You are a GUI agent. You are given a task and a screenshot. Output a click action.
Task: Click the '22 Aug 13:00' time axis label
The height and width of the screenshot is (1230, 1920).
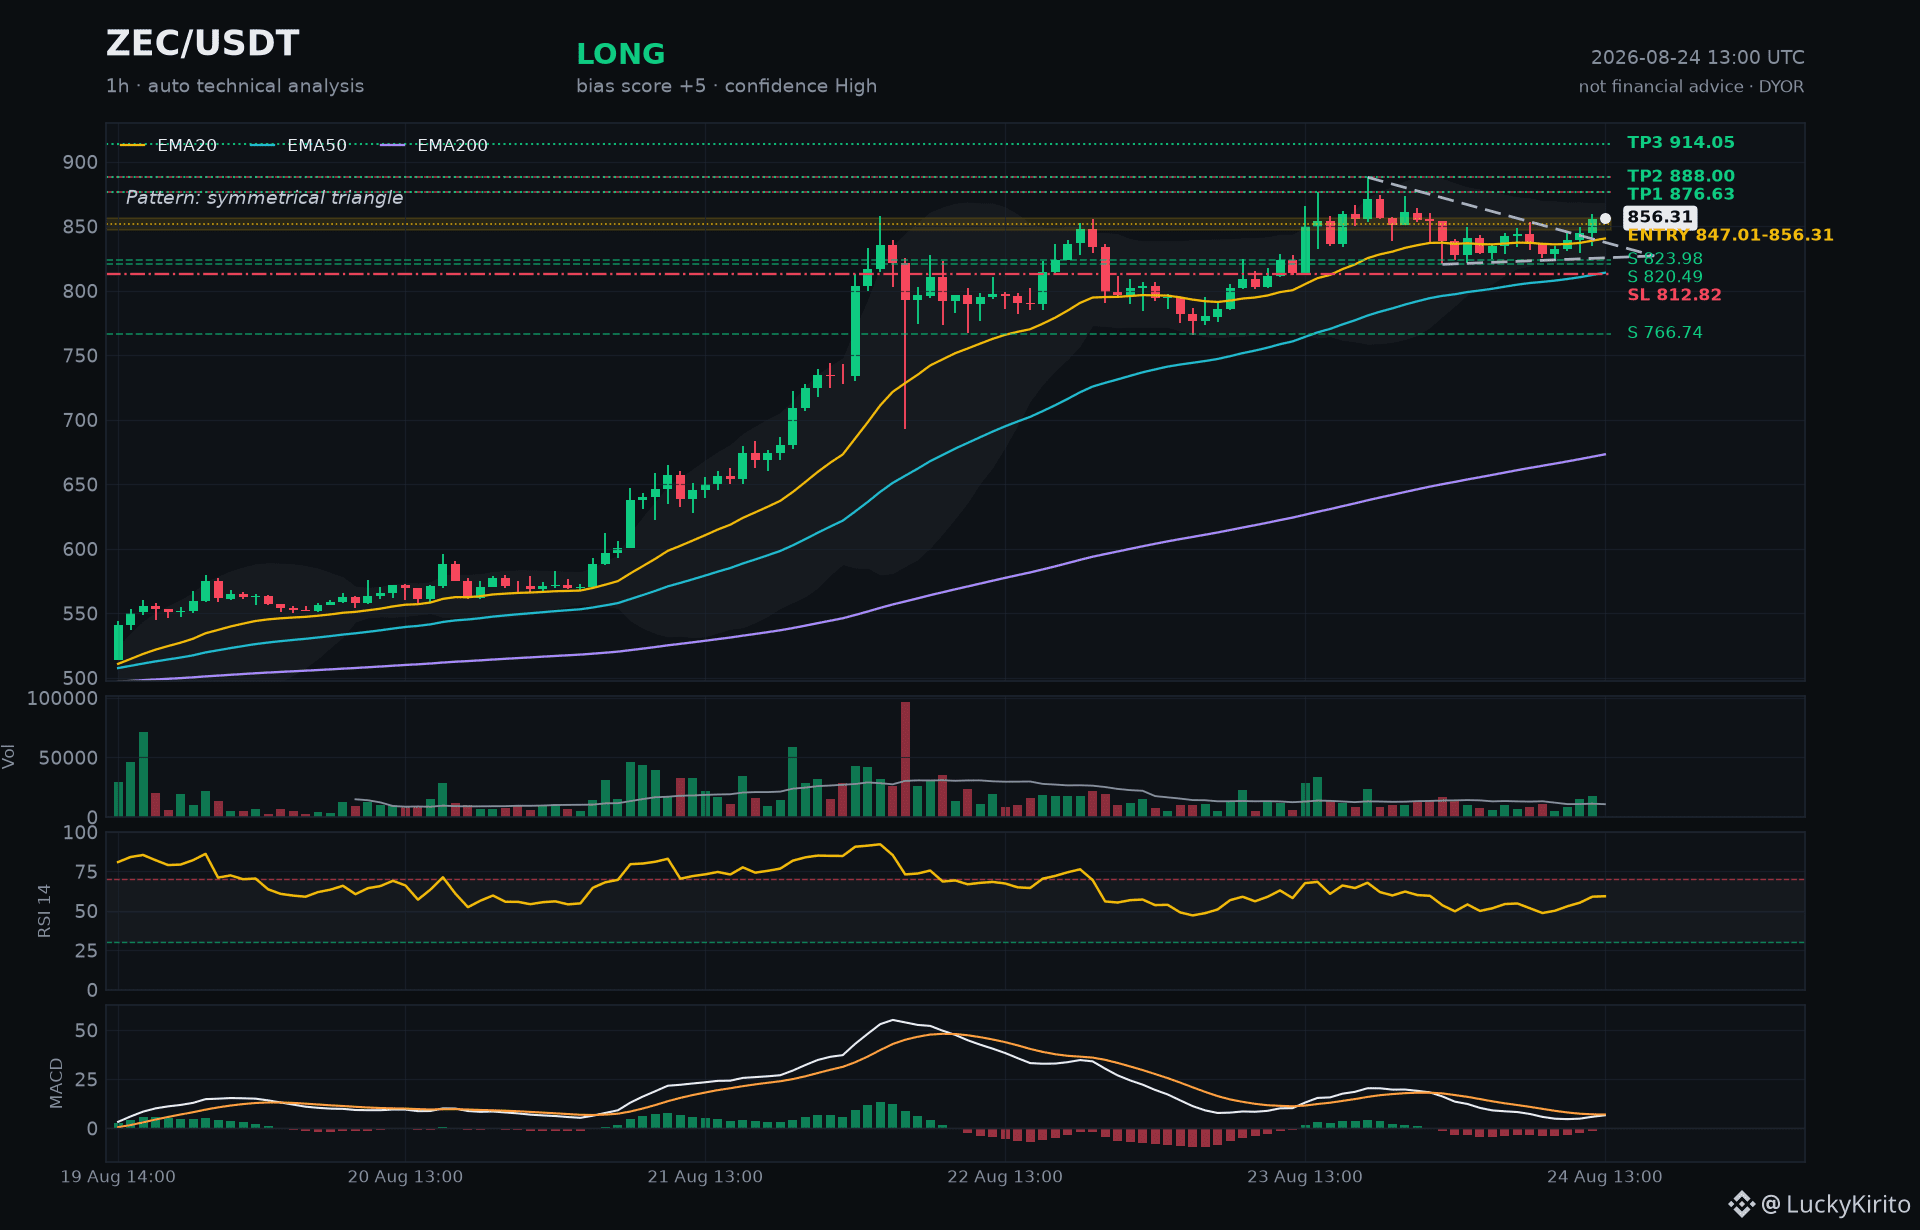coord(1005,1177)
